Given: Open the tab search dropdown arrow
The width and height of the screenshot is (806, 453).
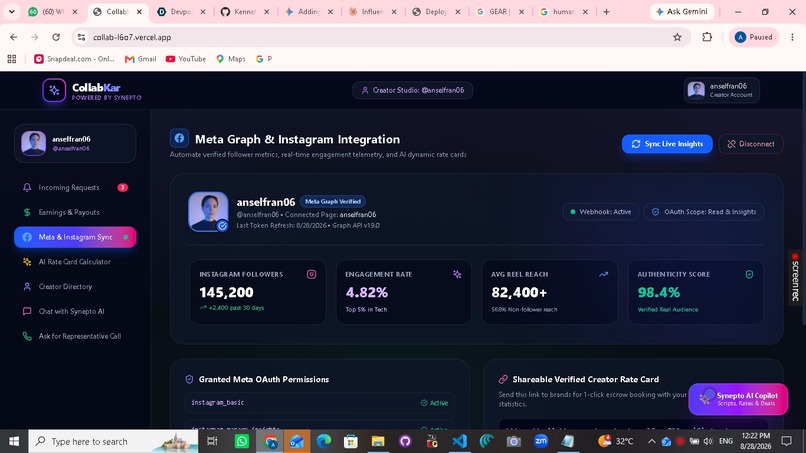Looking at the screenshot, I should 11,11.
